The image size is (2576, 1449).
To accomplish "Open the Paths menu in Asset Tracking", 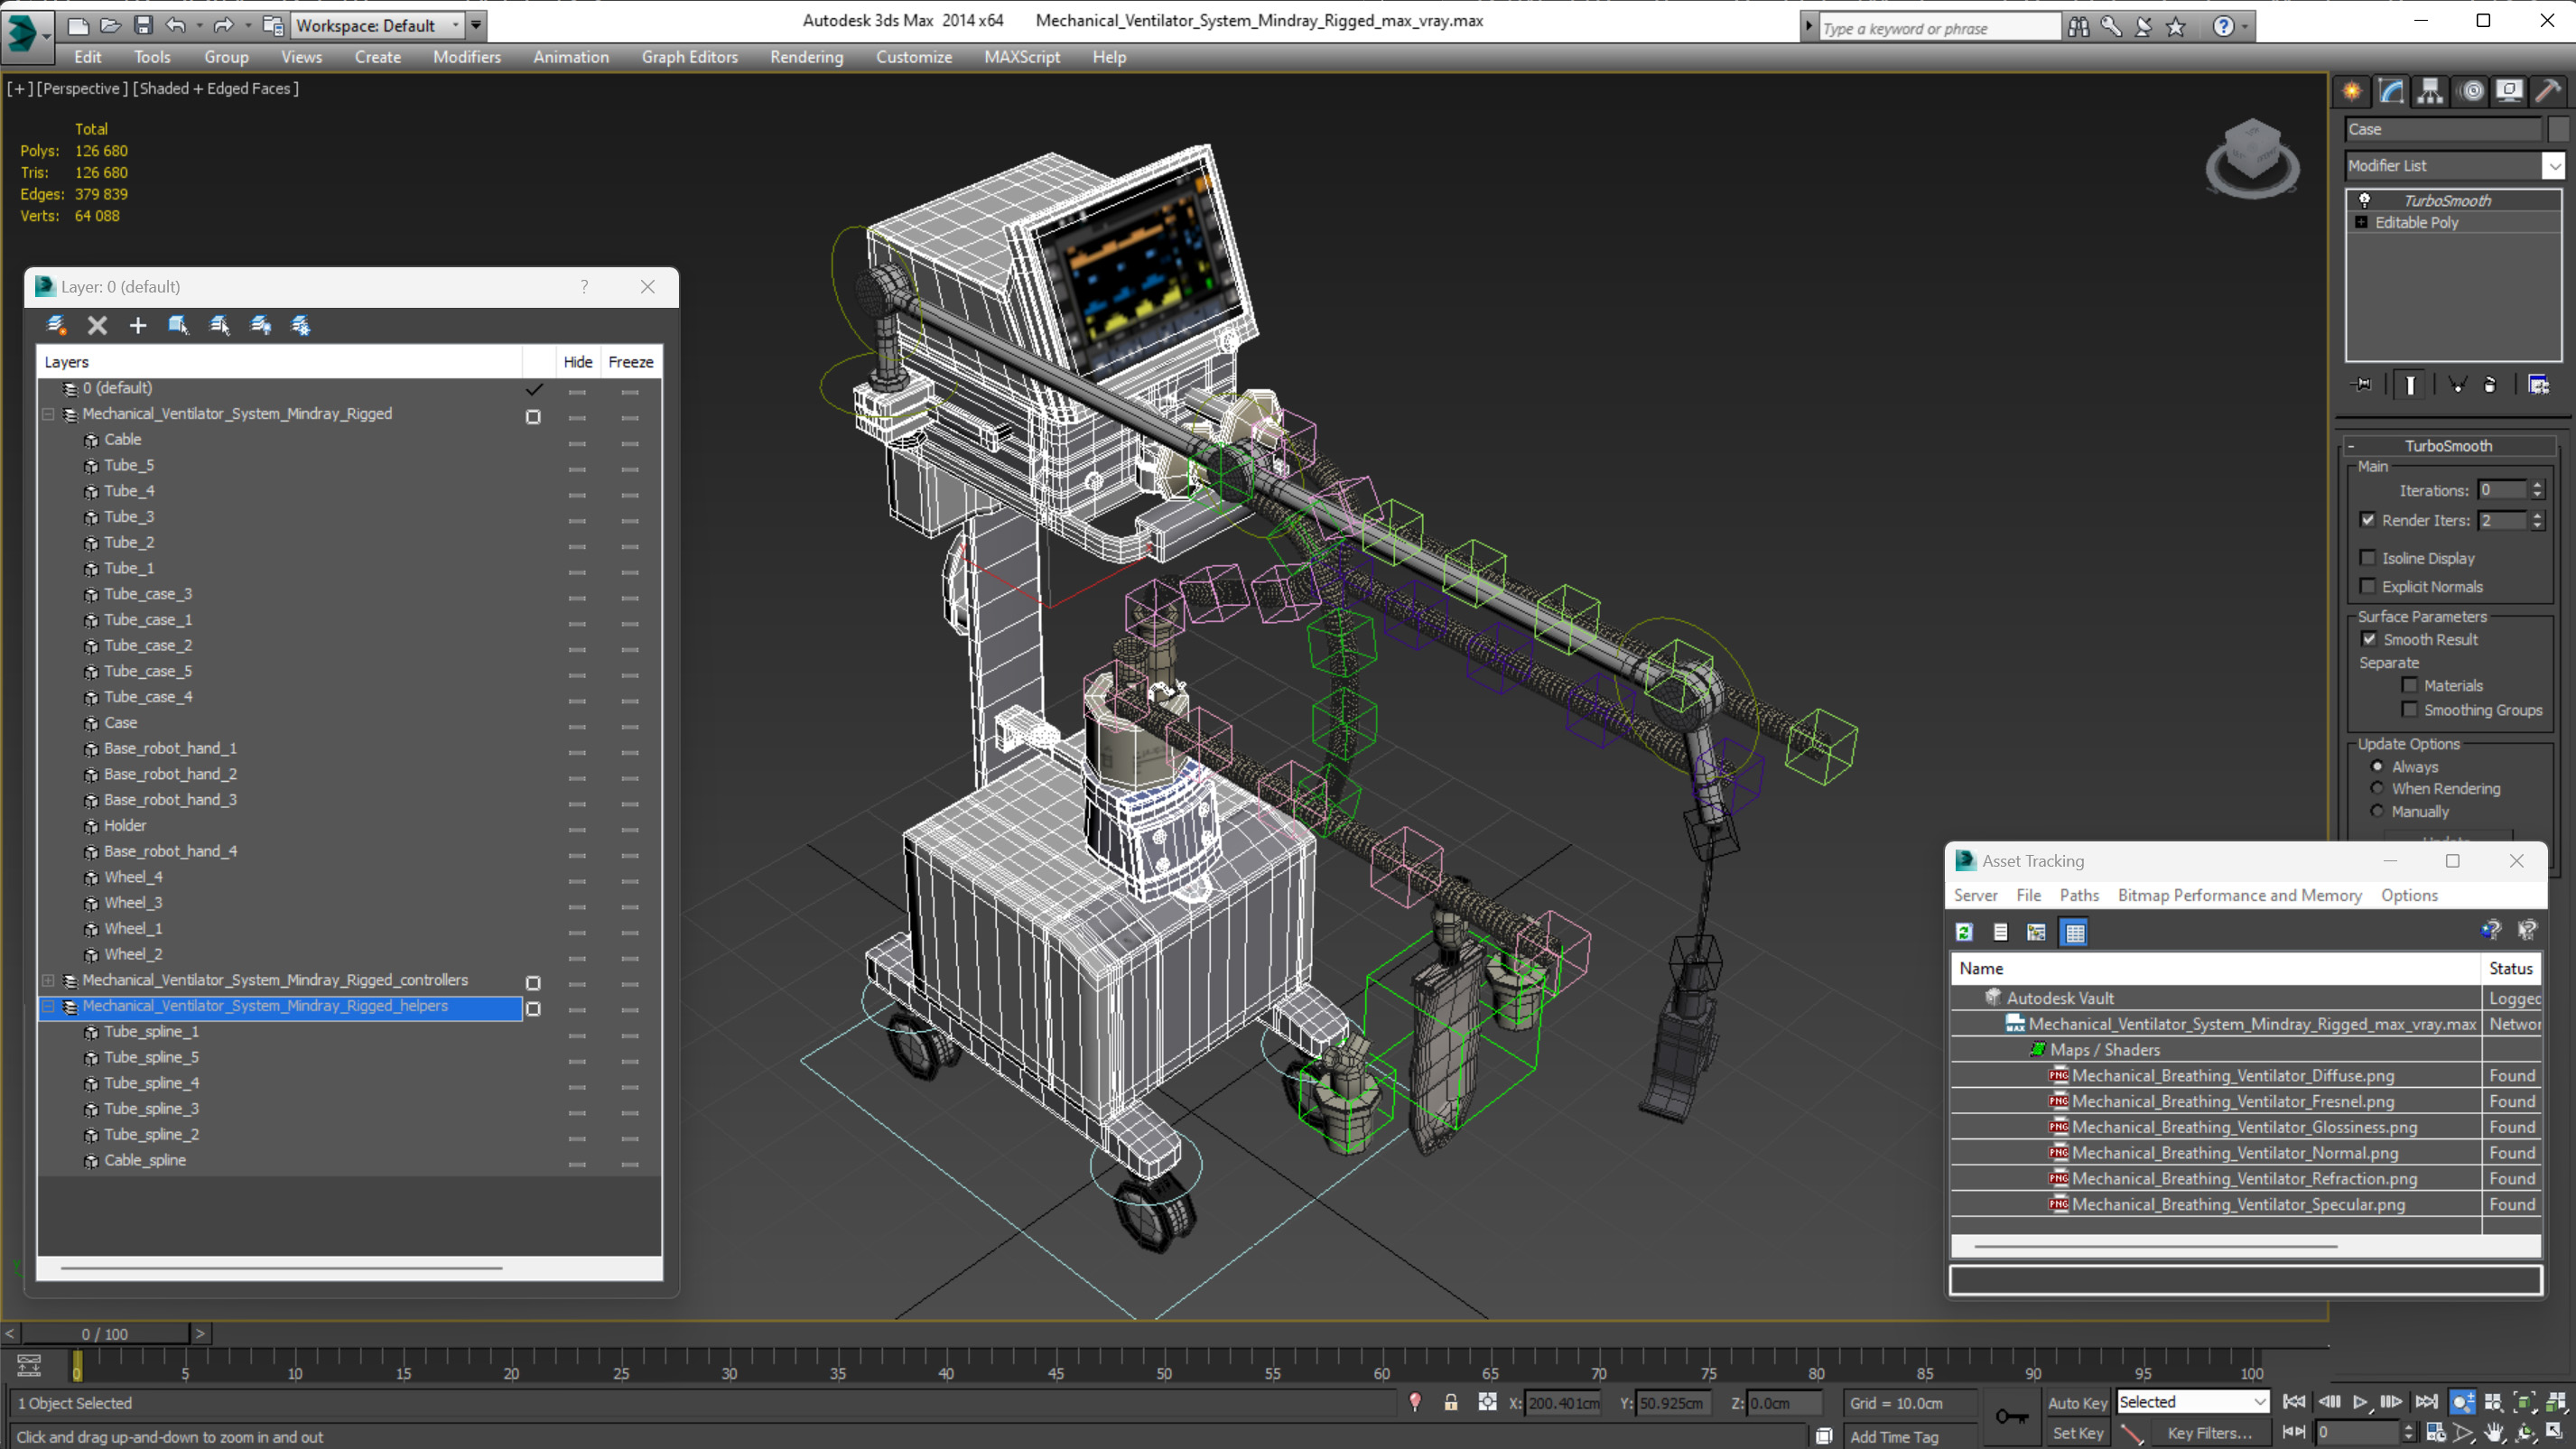I will [2079, 895].
